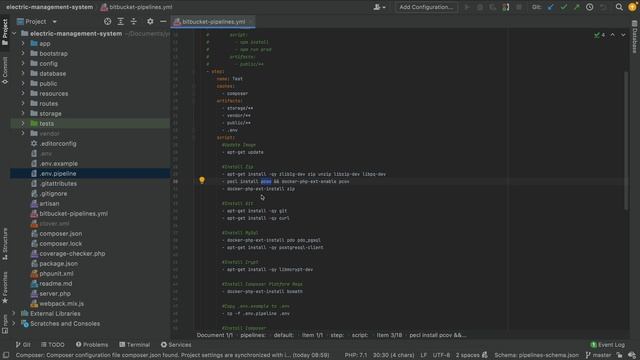This screenshot has height=360, width=640.
Task: Open the Commit tool window stripe button
Action: pos(5,70)
